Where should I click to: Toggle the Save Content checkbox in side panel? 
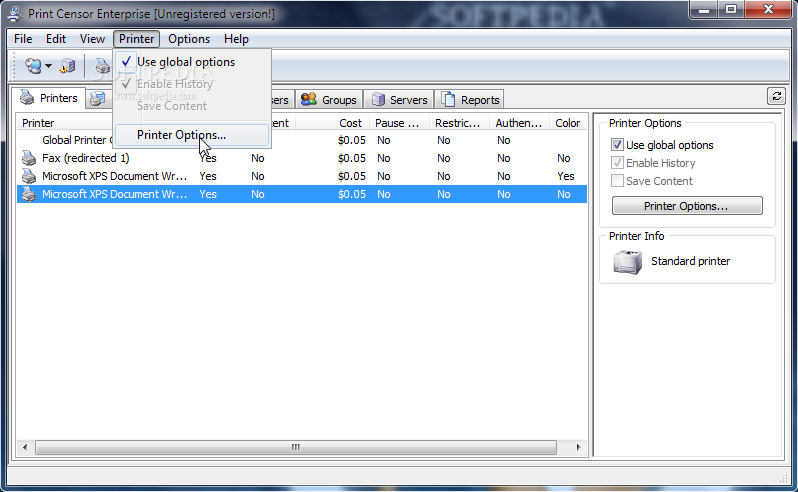617,181
